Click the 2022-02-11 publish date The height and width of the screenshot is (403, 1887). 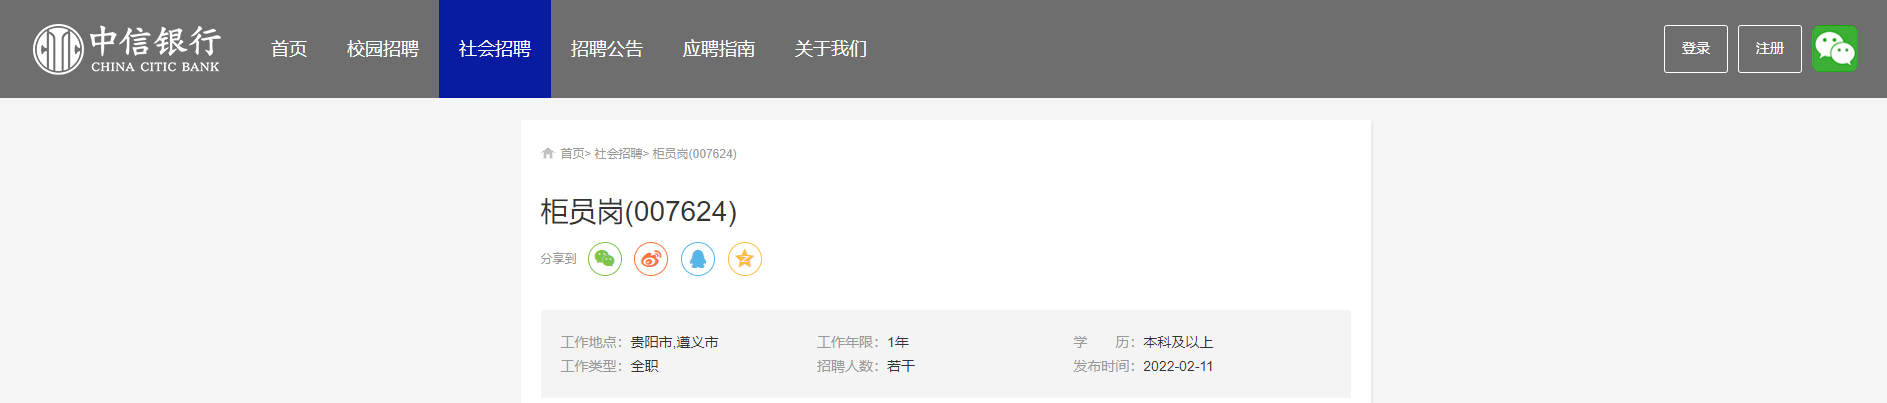tap(1178, 366)
